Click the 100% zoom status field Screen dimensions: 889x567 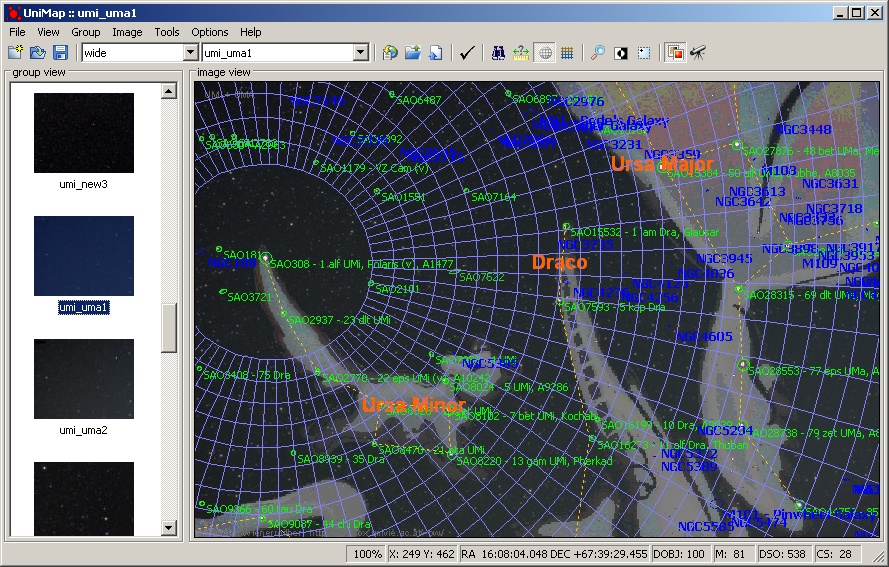(366, 554)
